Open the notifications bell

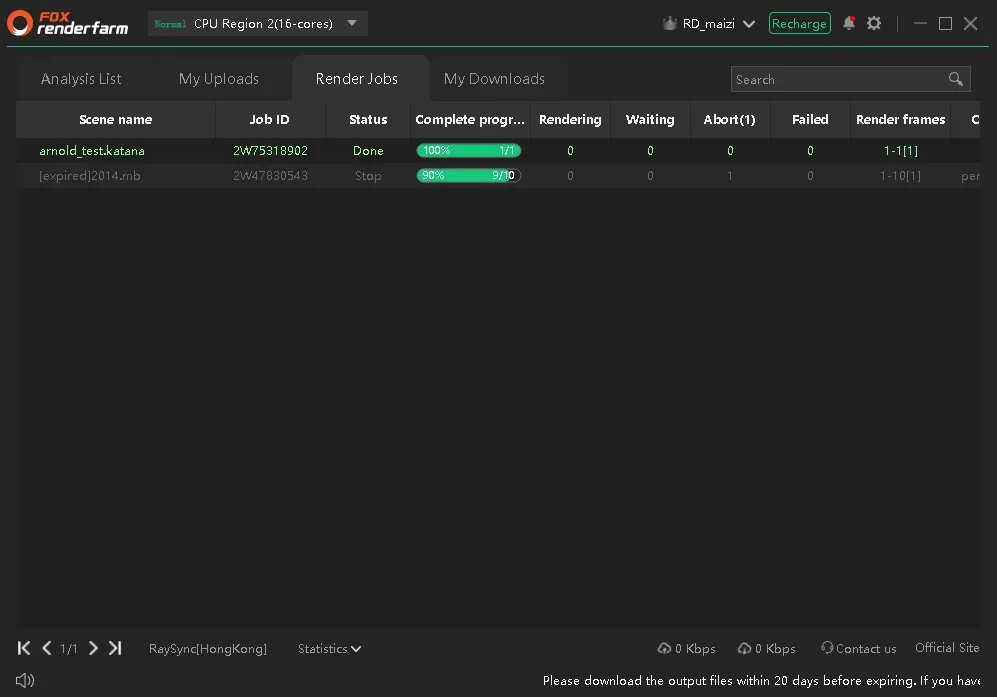click(848, 23)
